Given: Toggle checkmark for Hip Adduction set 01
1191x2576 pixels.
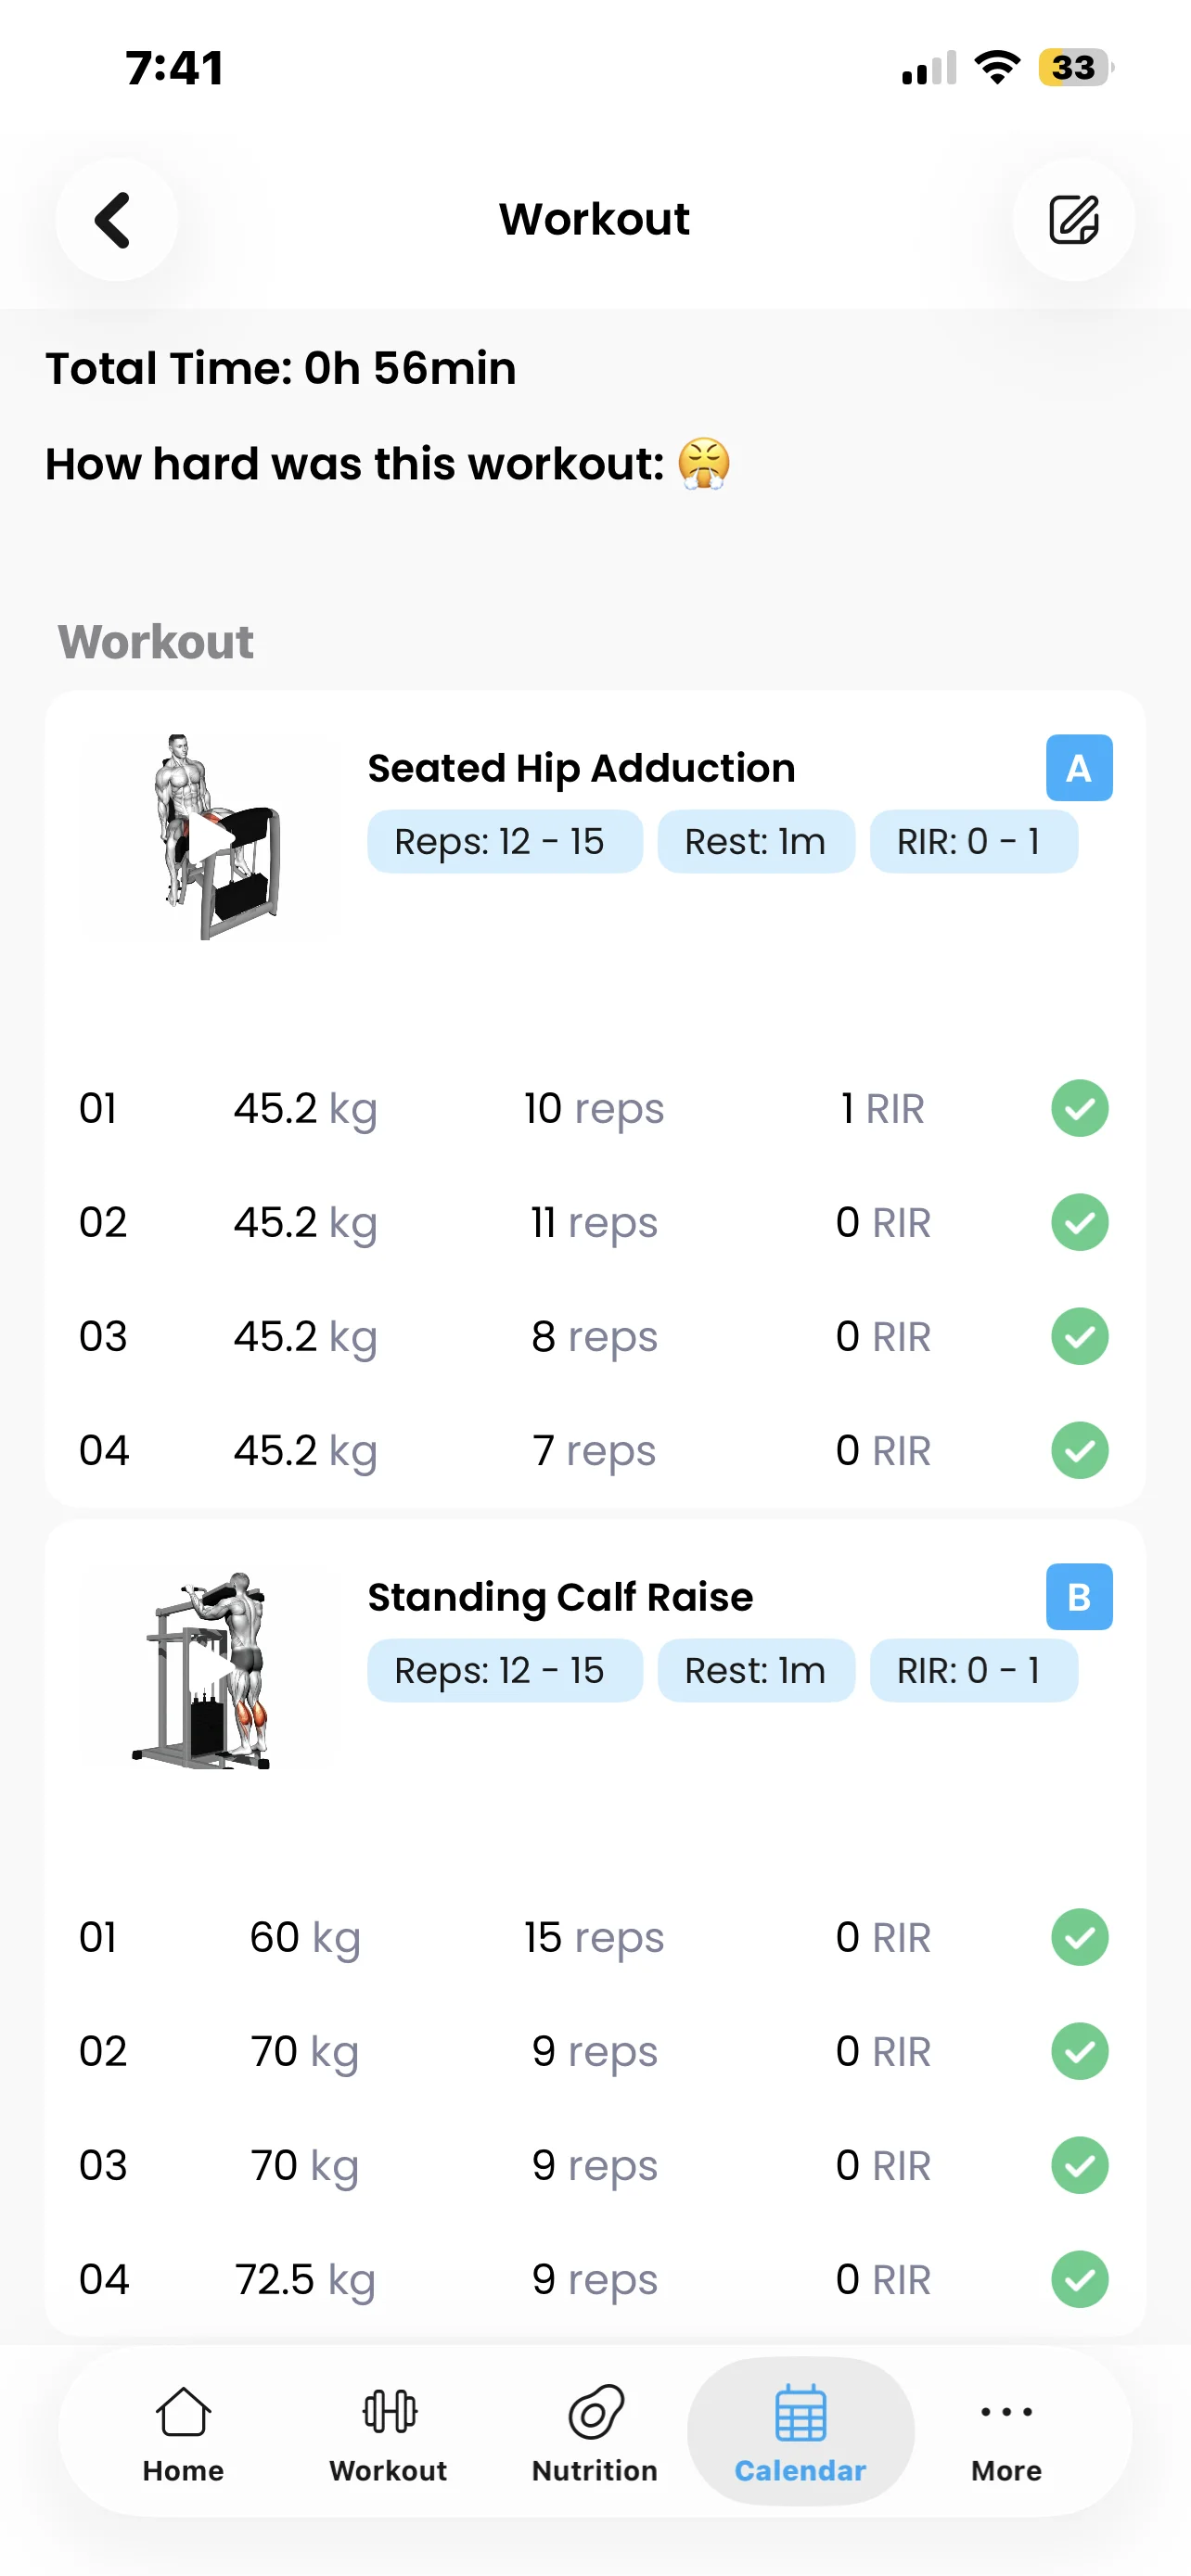Looking at the screenshot, I should (x=1079, y=1108).
